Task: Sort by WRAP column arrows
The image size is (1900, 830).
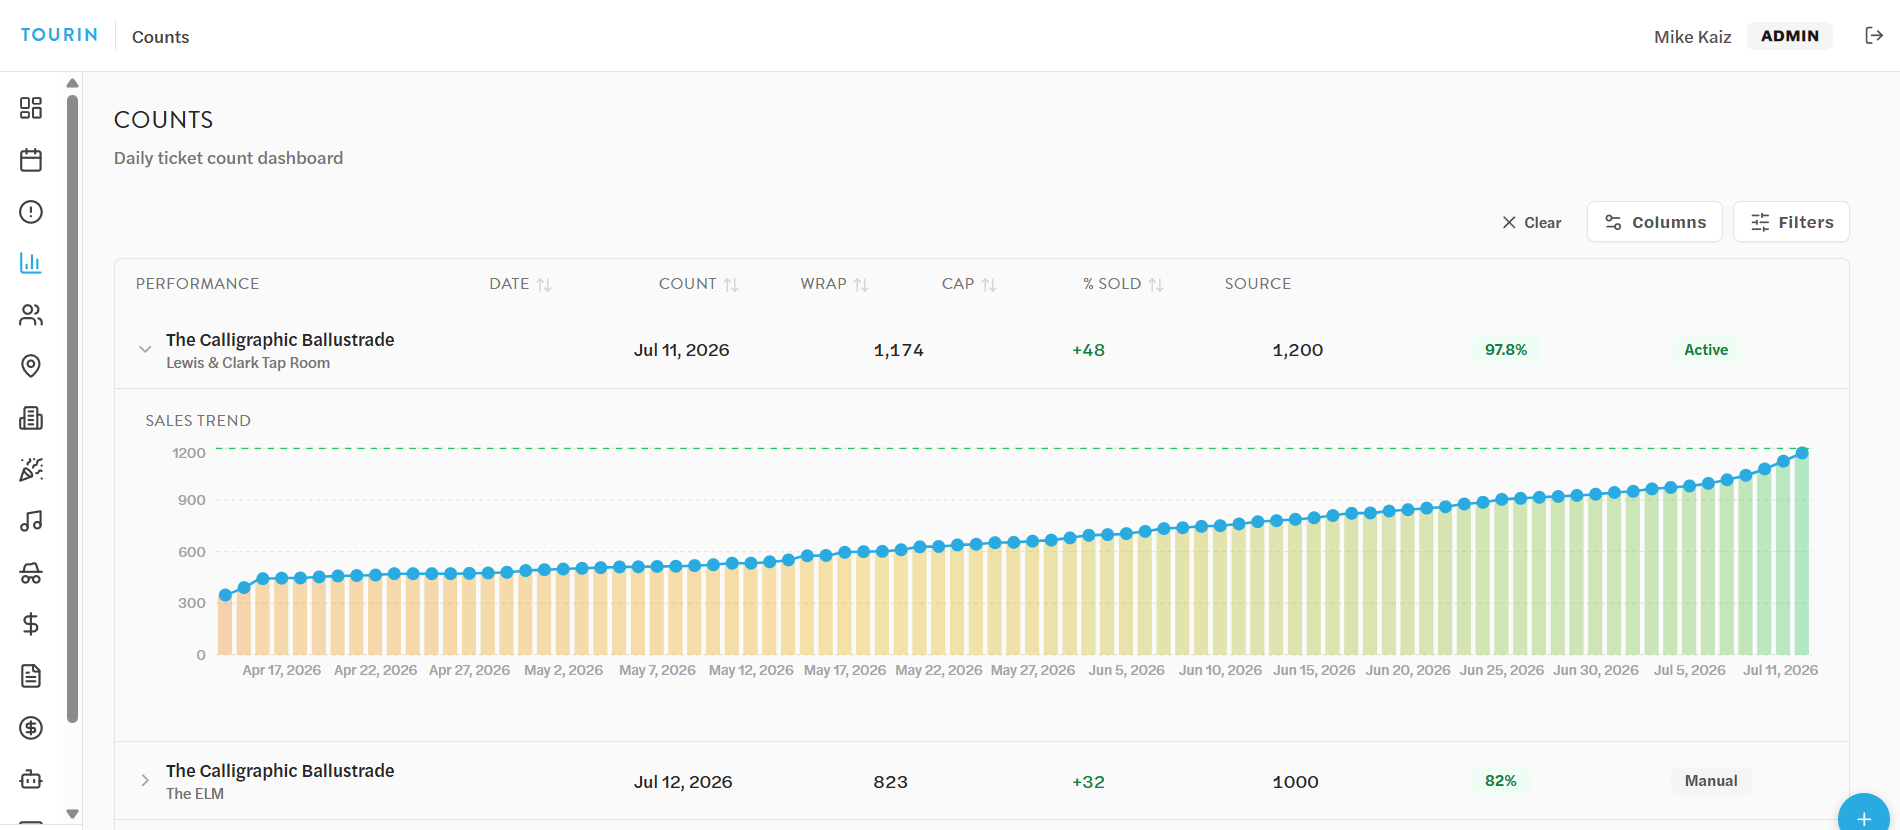Action: tap(861, 285)
